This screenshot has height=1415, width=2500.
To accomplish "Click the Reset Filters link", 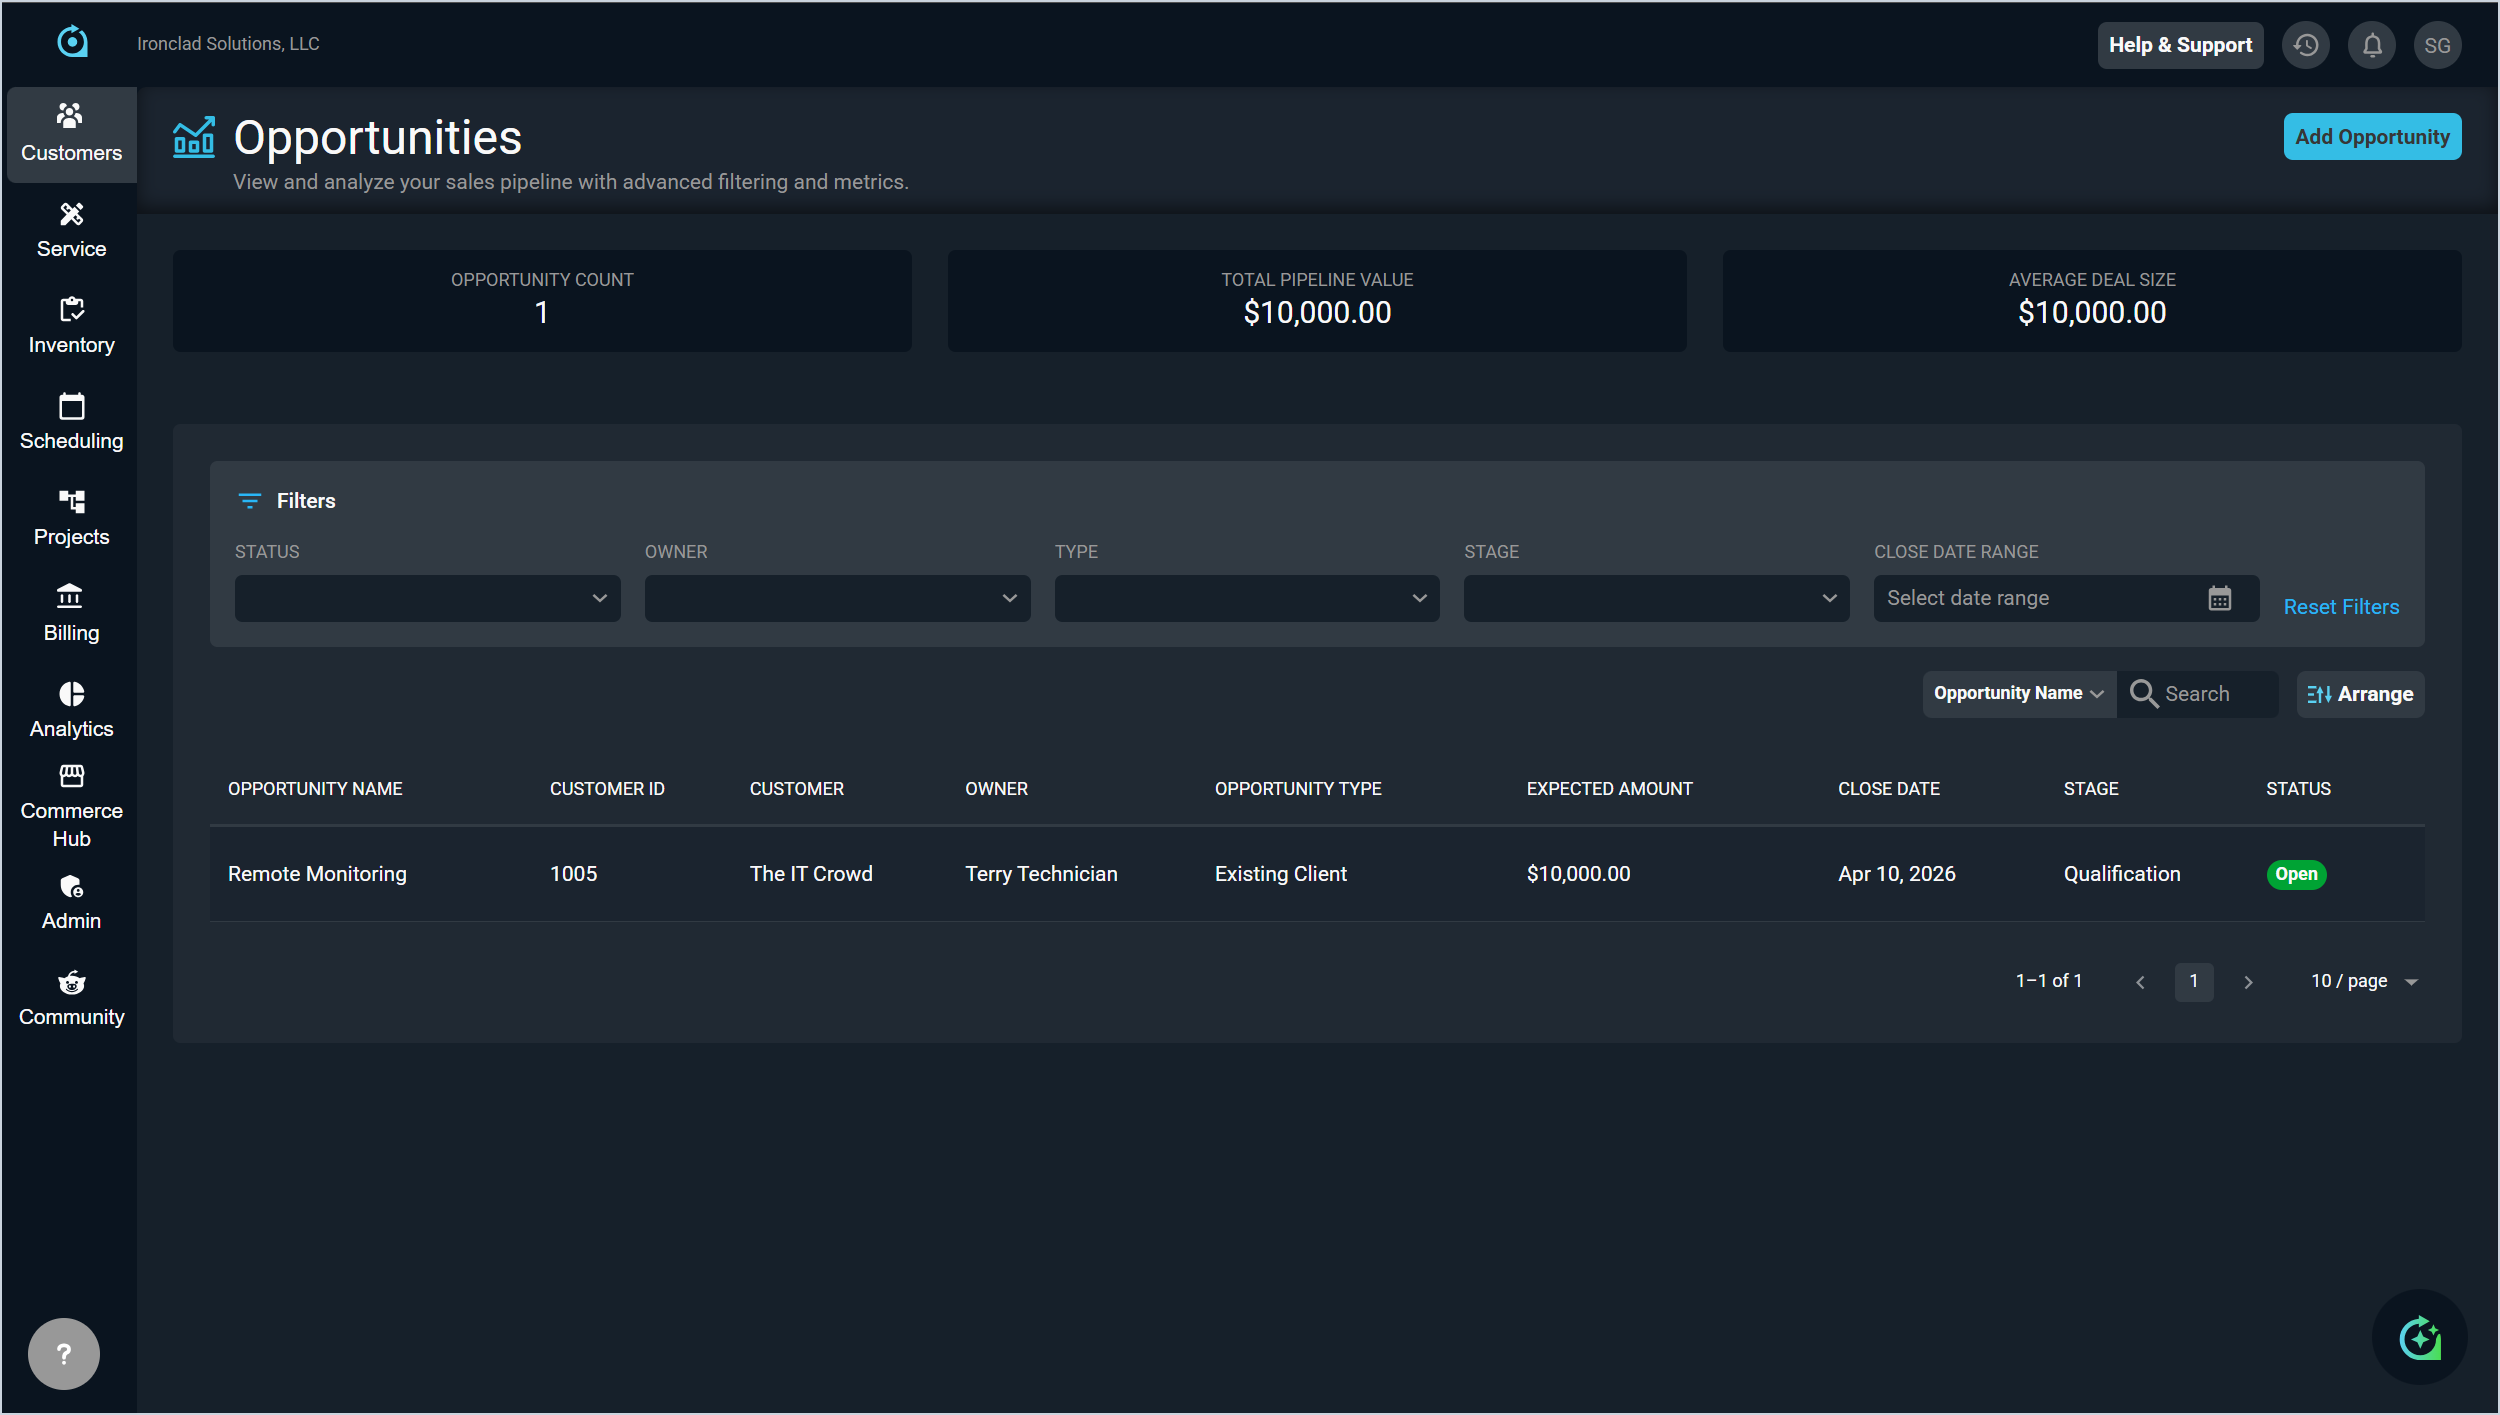I will point(2341,607).
